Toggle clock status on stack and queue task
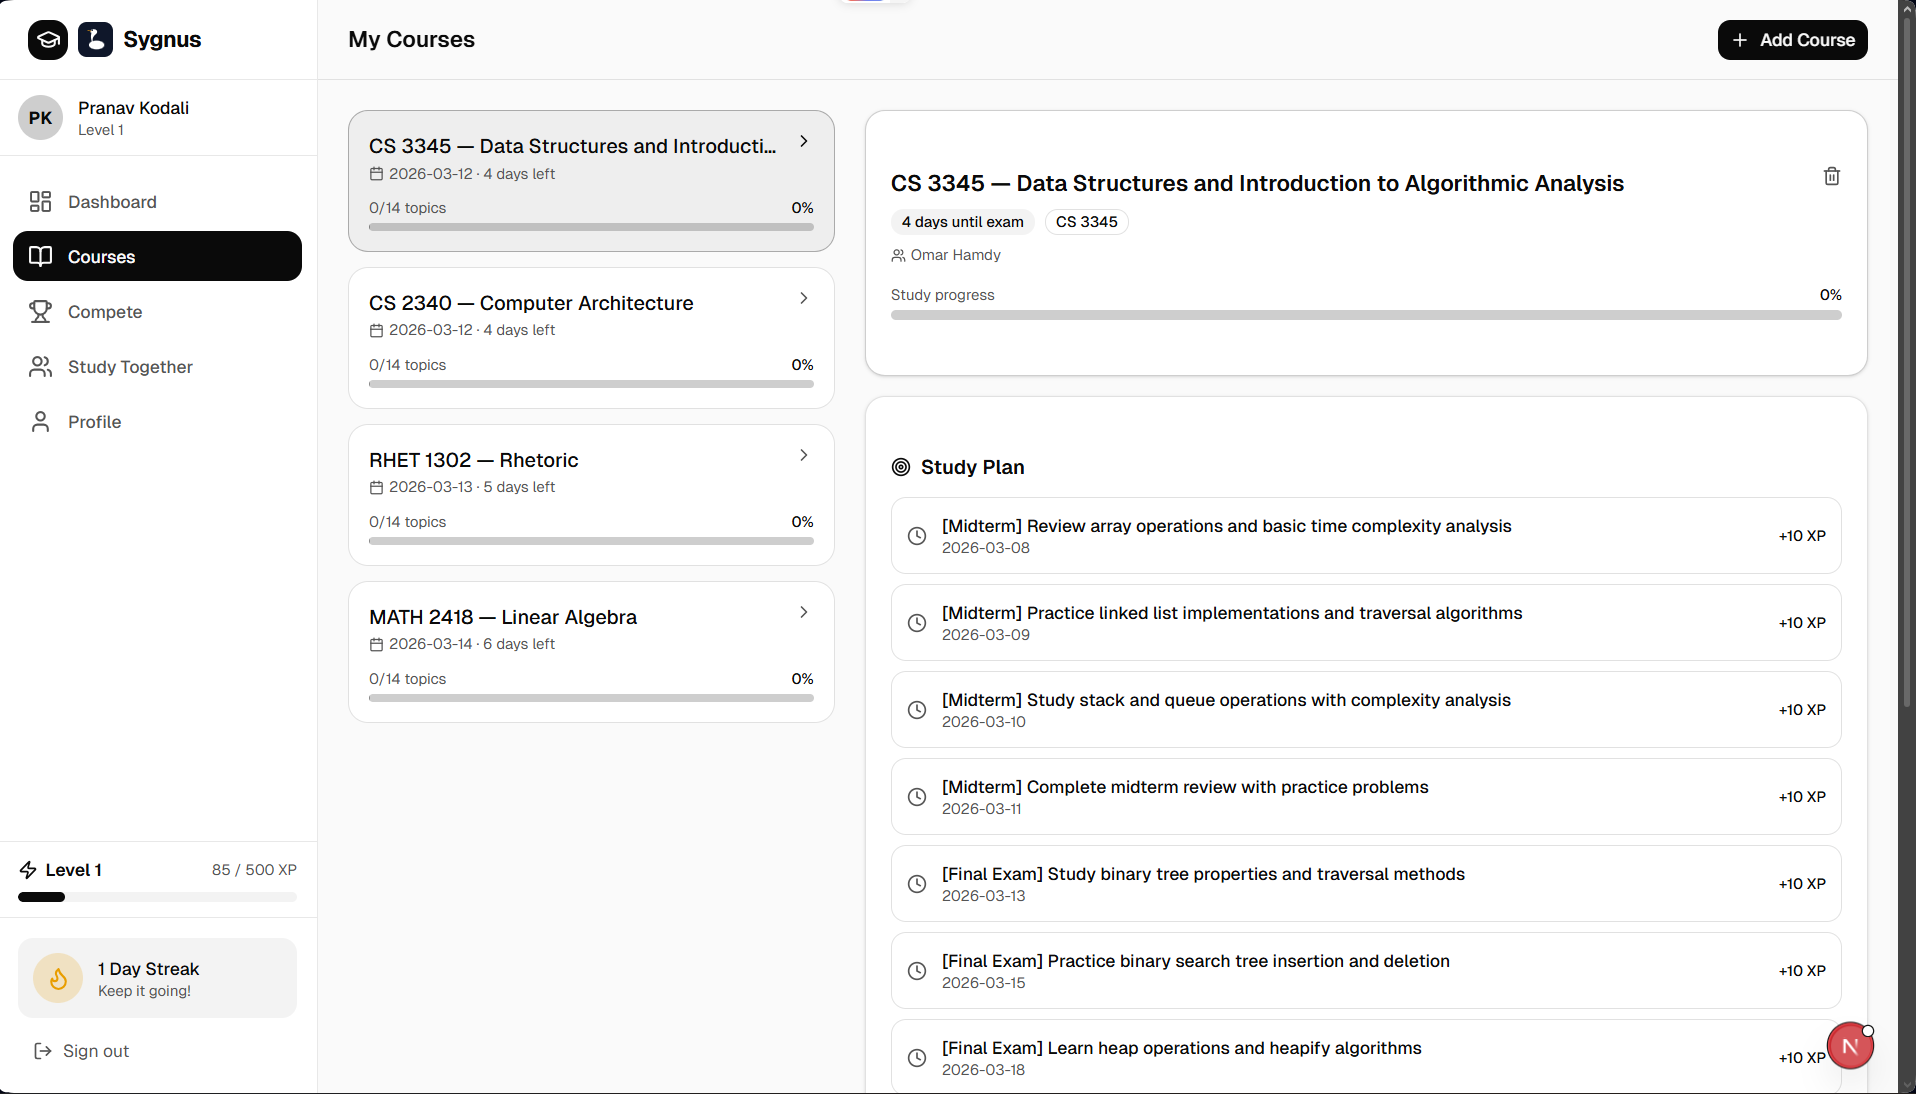This screenshot has width=1916, height=1094. tap(917, 710)
